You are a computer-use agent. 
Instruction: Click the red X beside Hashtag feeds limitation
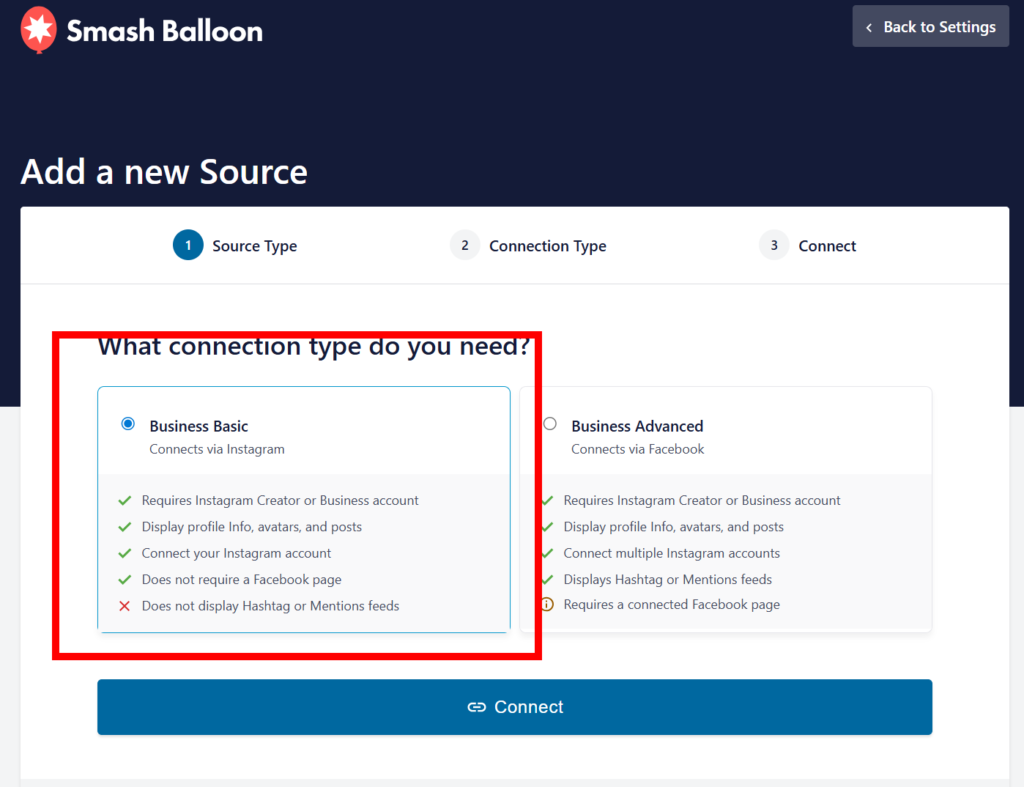point(125,606)
